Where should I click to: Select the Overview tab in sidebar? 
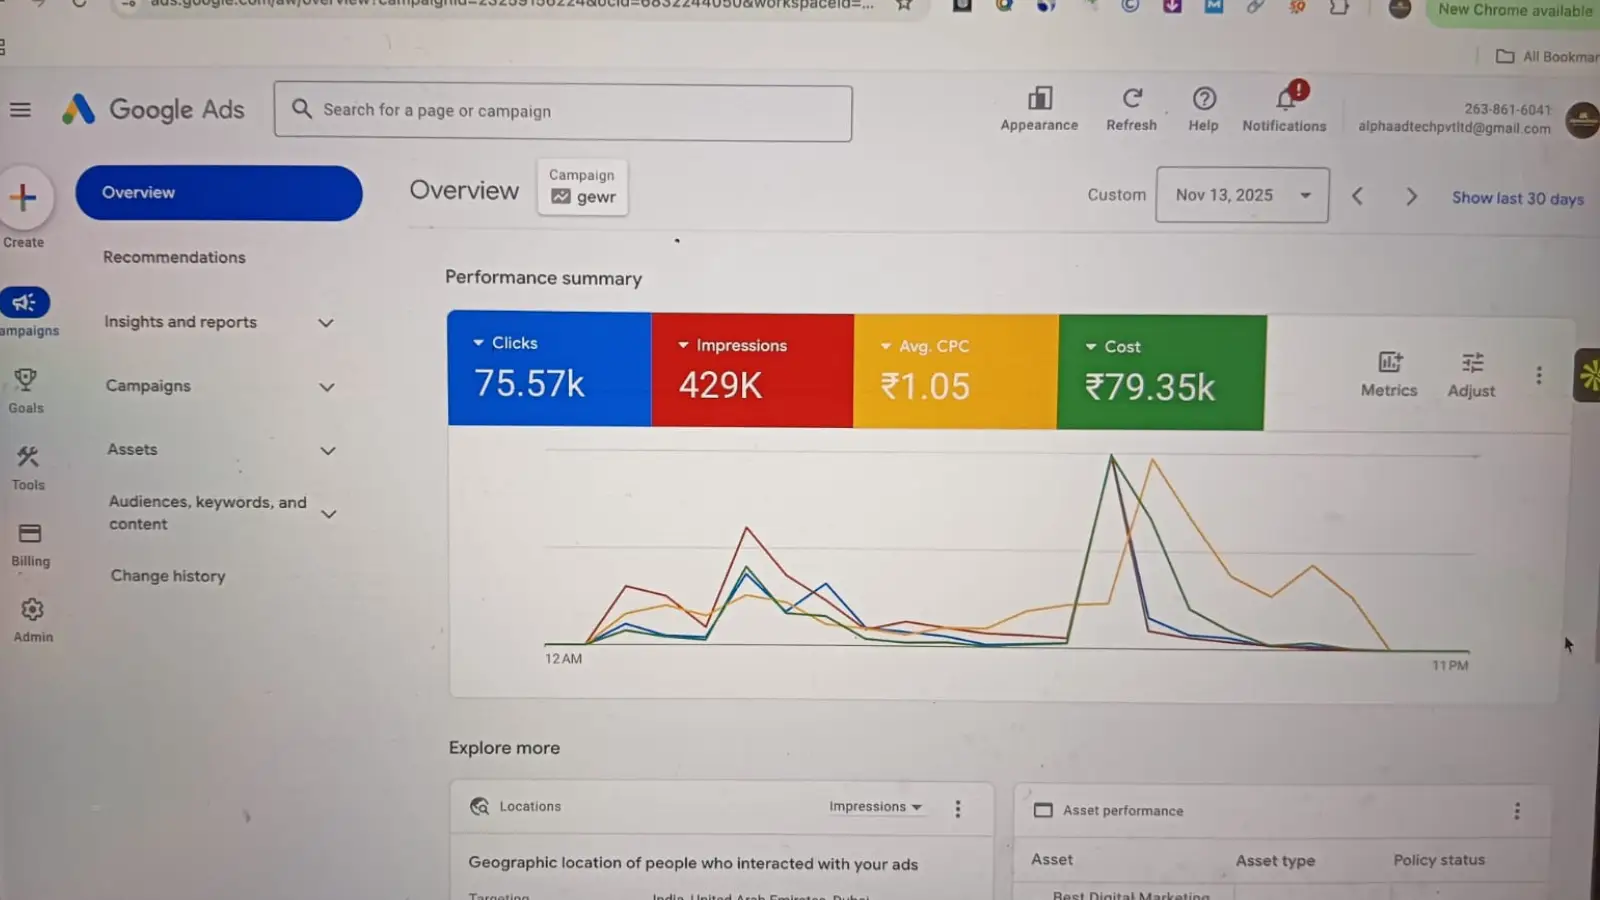pos(218,193)
